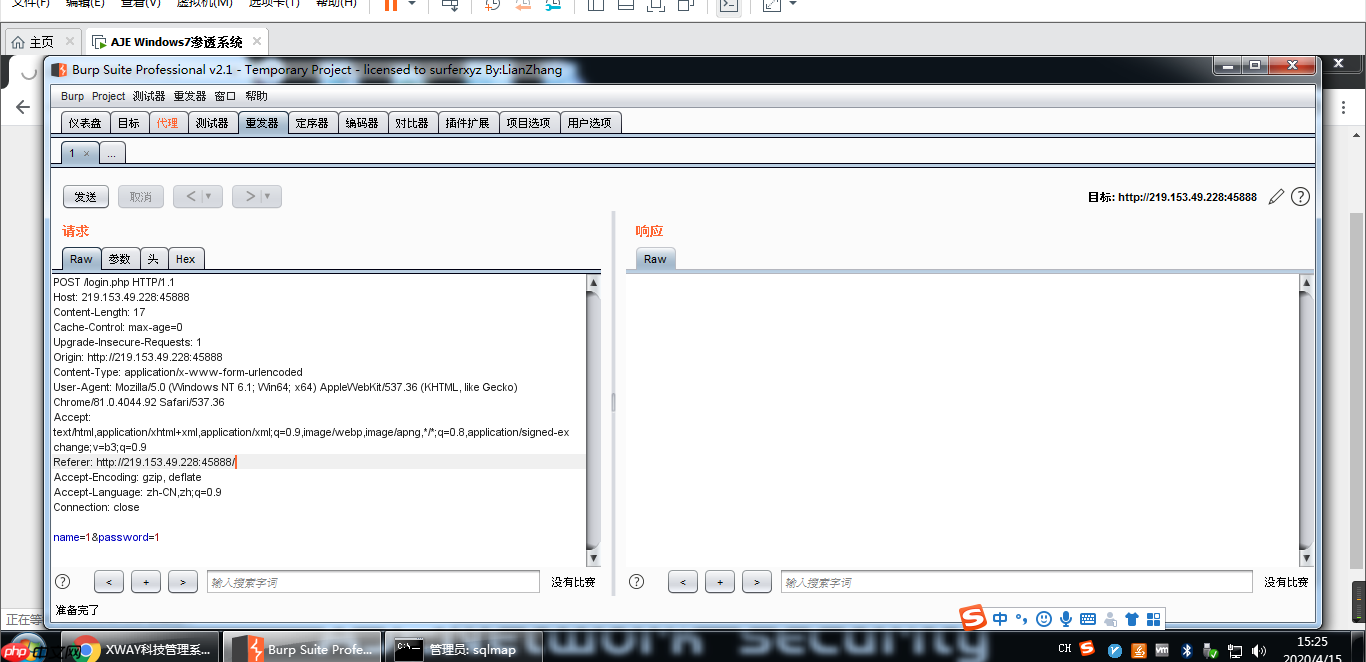Viewport: 1366px width, 662px height.
Task: Expand the forward-history dropdown arrow in Repeater
Action: tap(268, 196)
